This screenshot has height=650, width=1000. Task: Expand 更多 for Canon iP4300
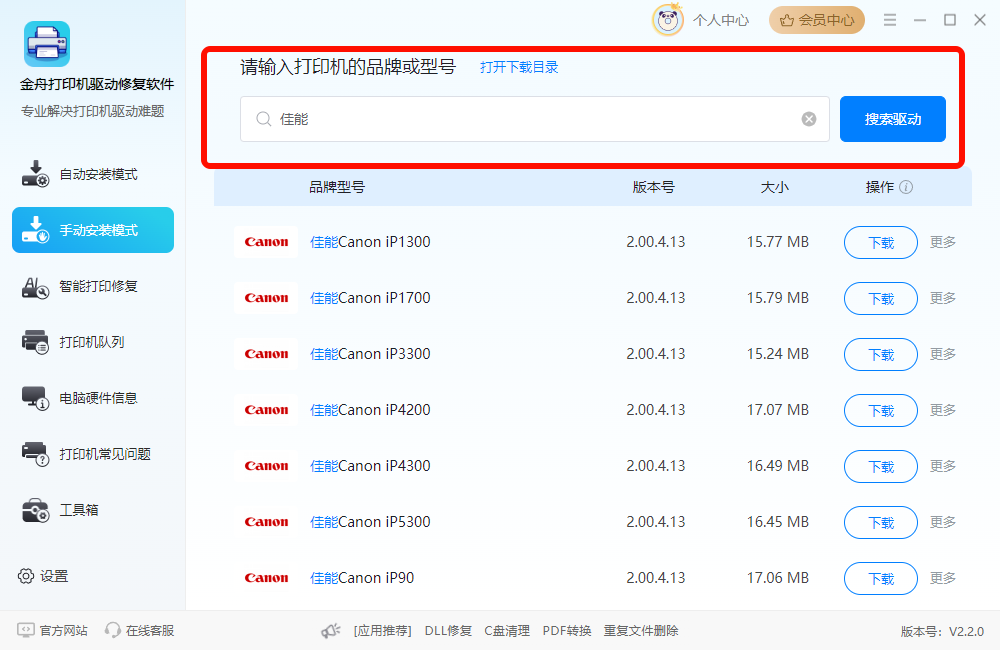coord(943,466)
